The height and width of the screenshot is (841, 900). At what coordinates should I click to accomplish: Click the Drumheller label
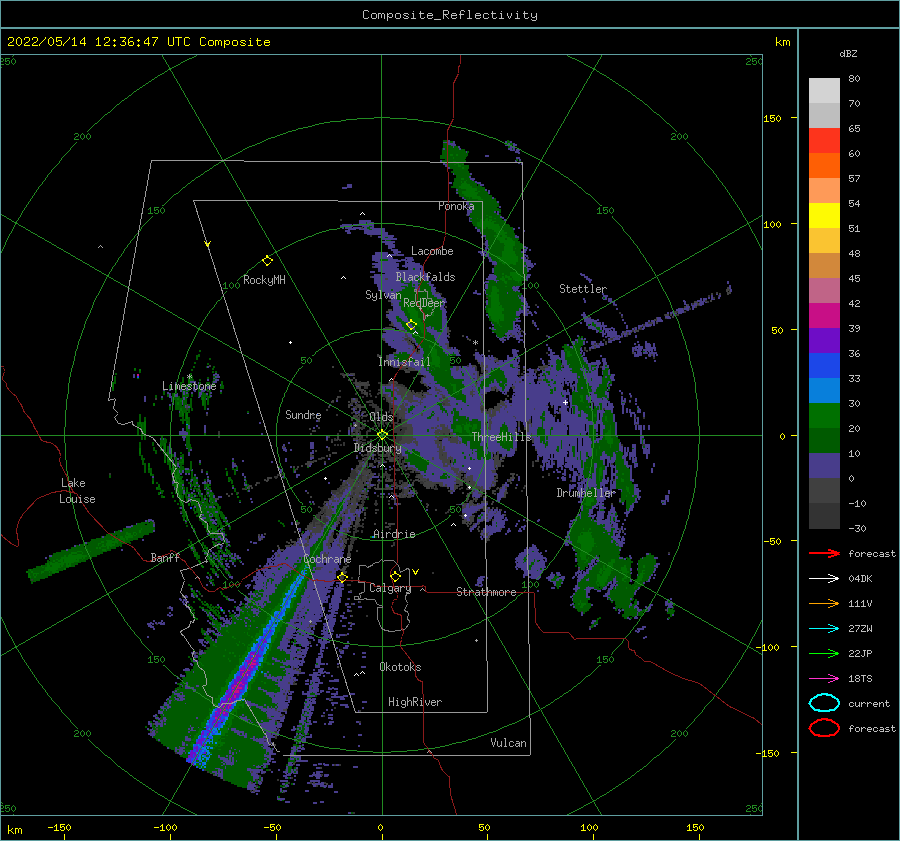(586, 493)
